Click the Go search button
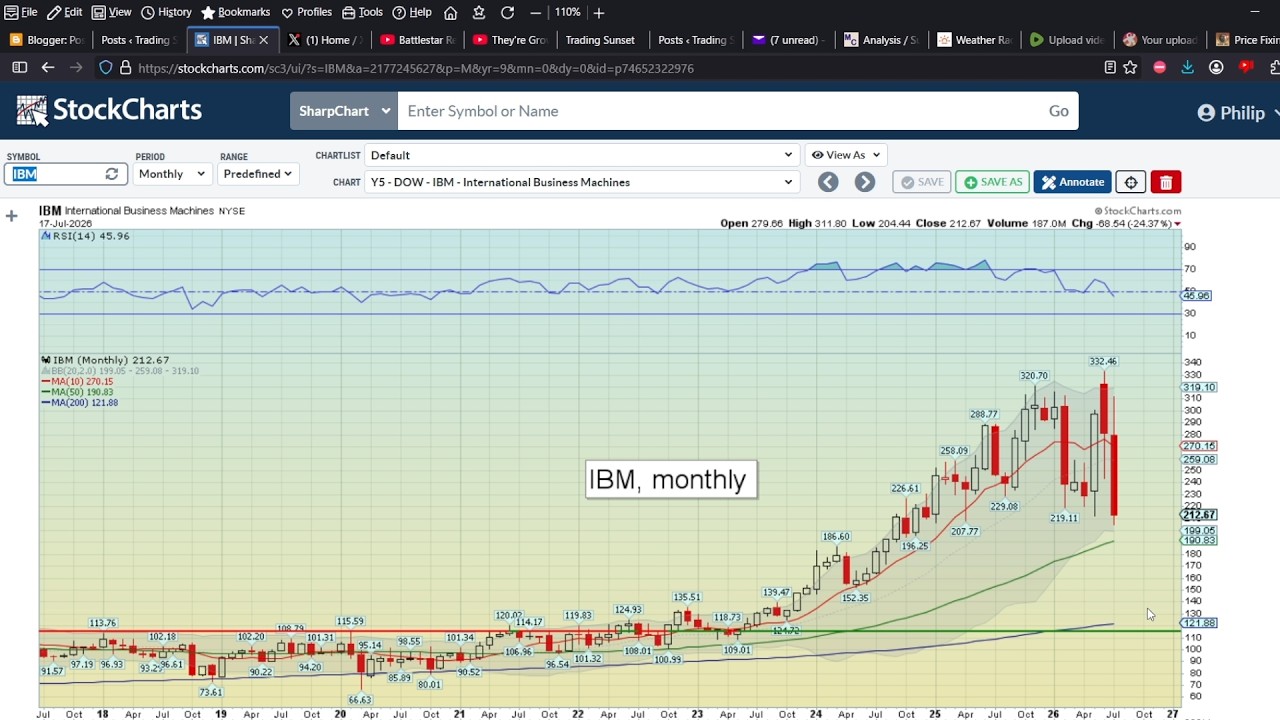This screenshot has height=720, width=1280. tap(1058, 111)
